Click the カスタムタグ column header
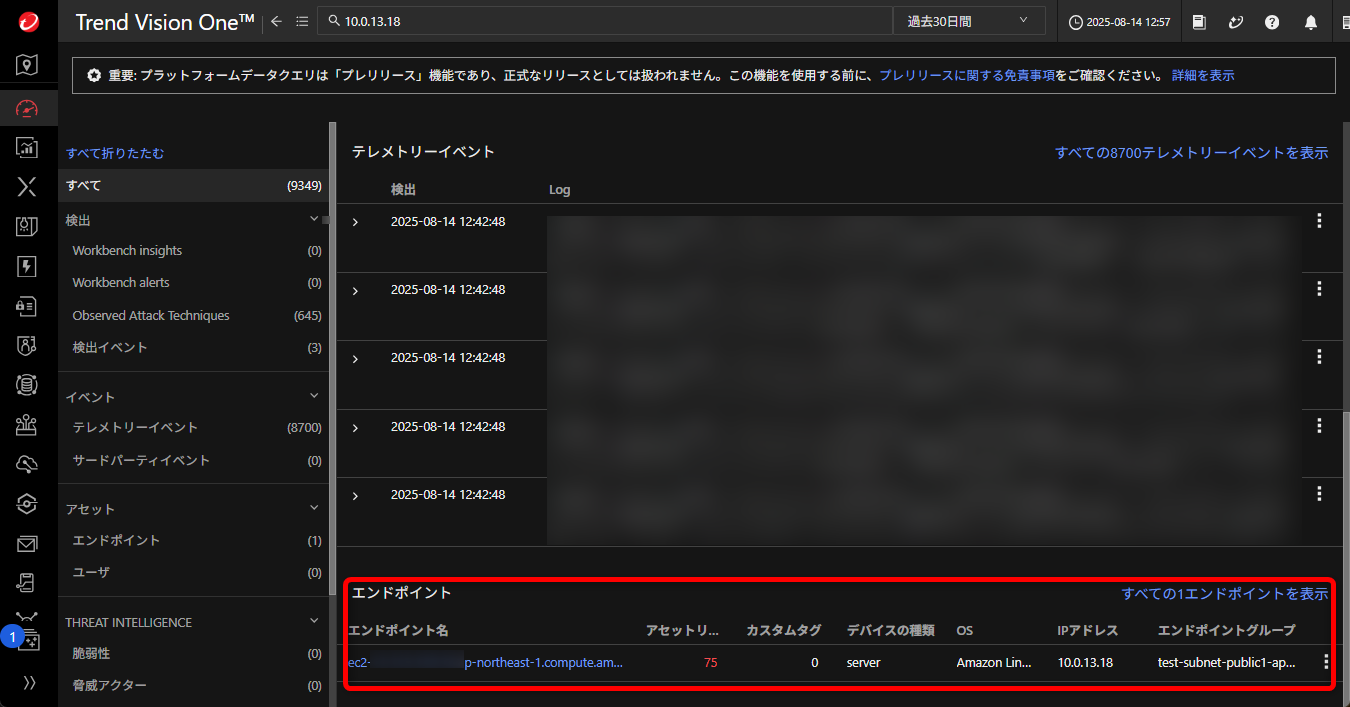 783,630
